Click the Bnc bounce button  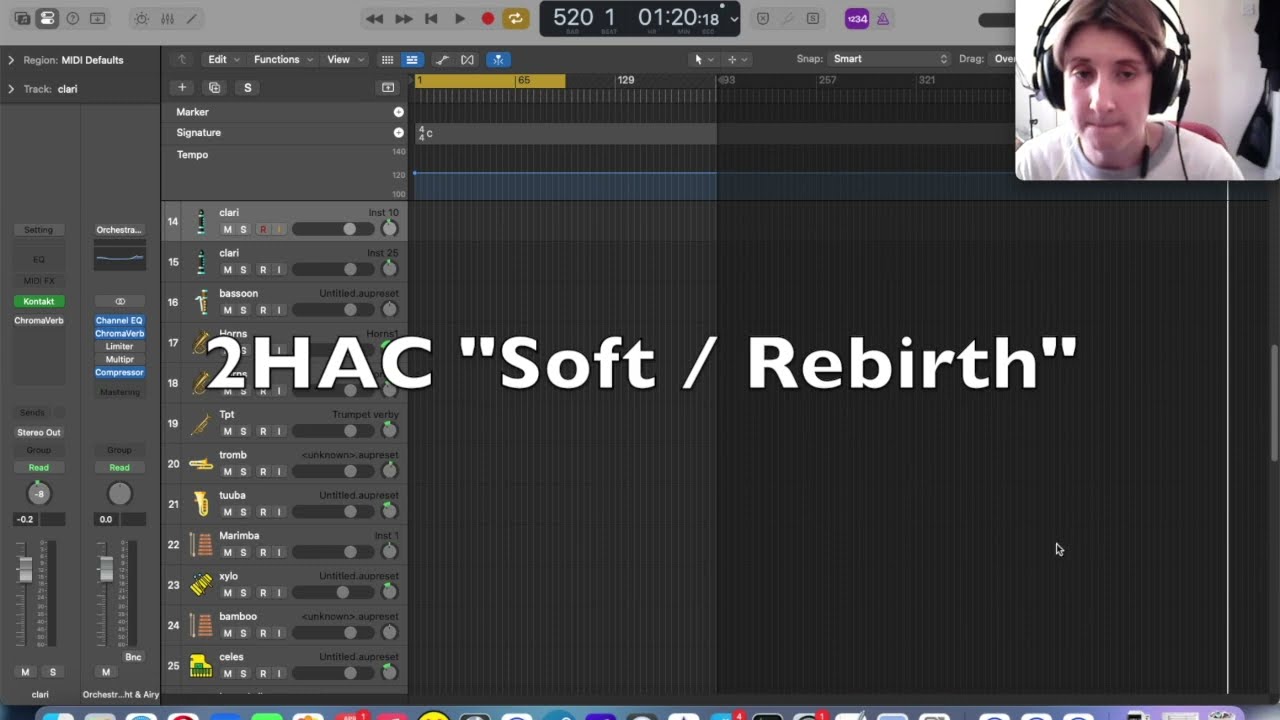[x=133, y=657]
